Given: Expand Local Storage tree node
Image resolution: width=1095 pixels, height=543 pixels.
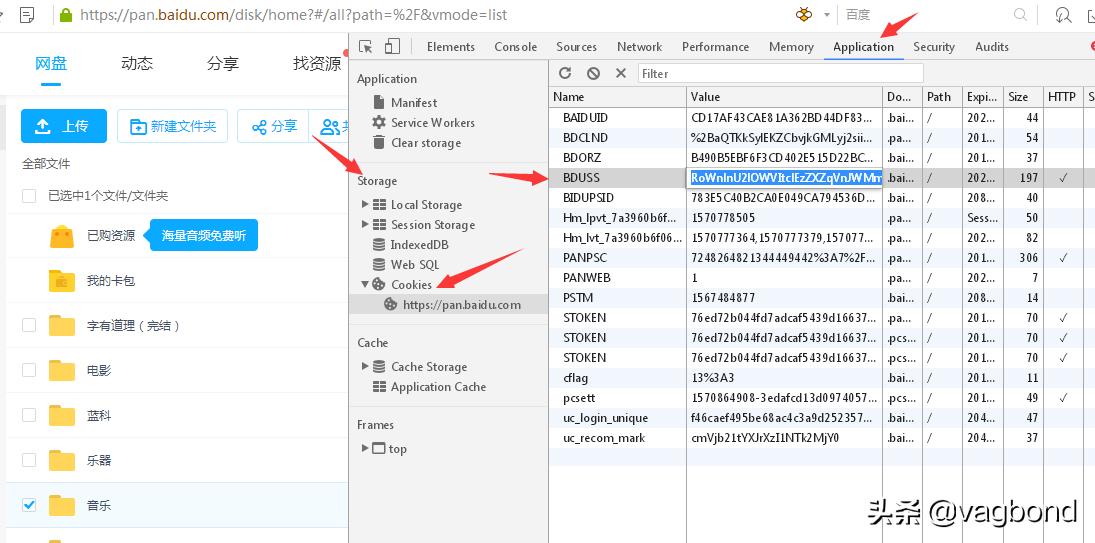Looking at the screenshot, I should pos(365,204).
